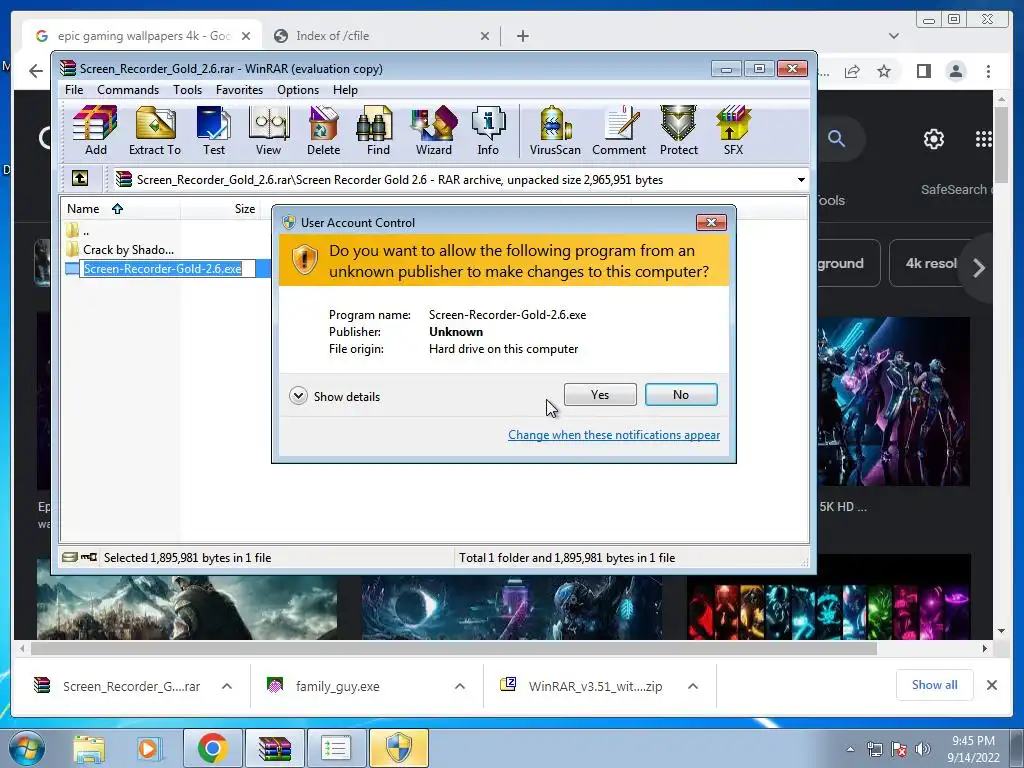Open colorful neon characters wallpaper thumbnail

(828, 598)
